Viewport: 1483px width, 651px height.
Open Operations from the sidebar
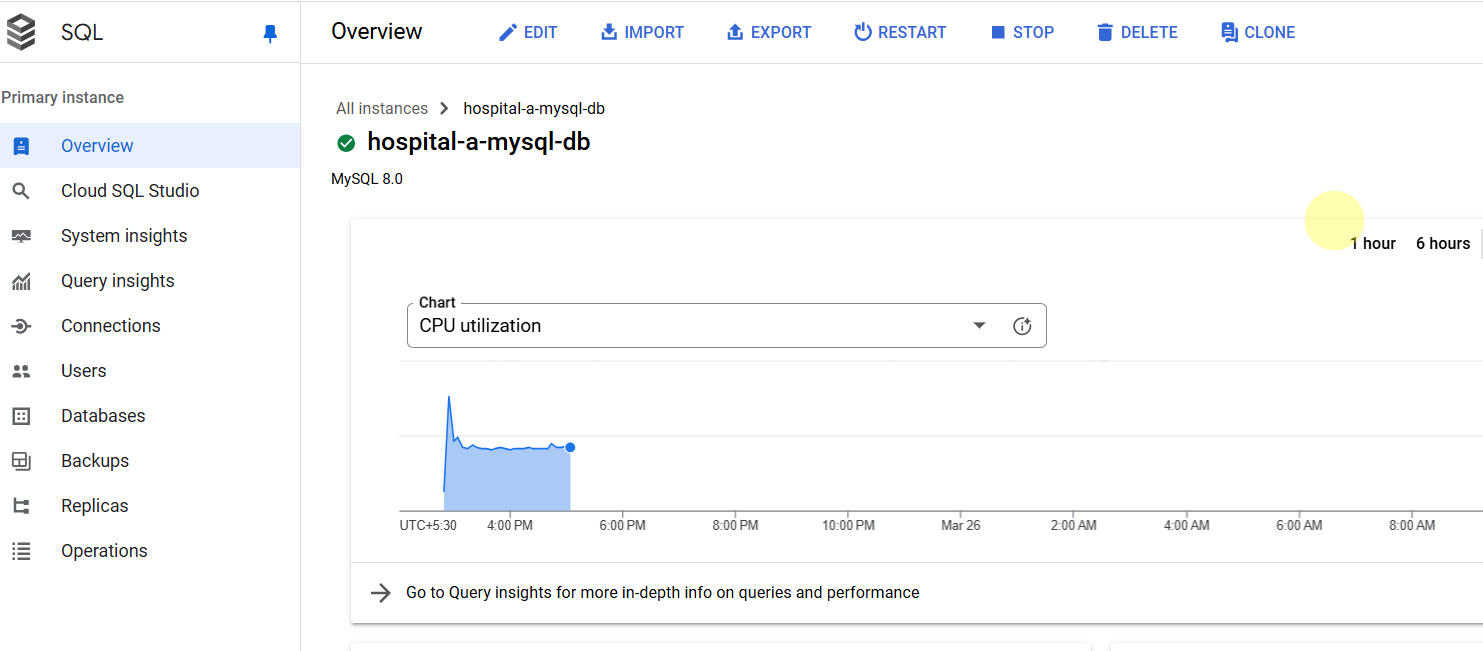click(104, 551)
